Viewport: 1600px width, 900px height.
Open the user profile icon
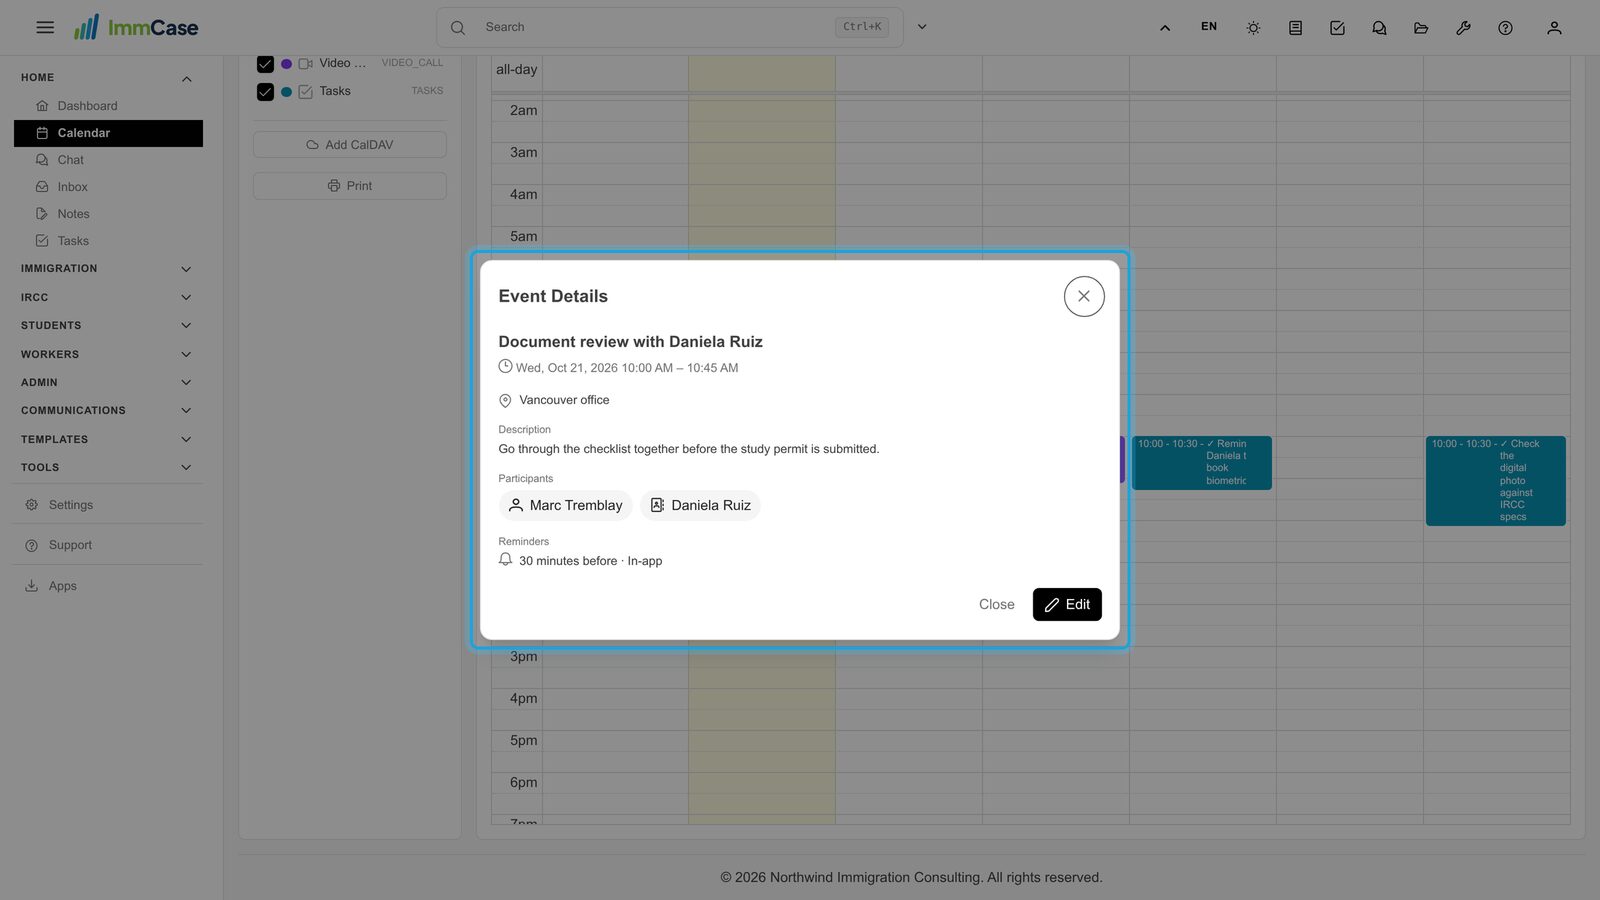click(1554, 28)
